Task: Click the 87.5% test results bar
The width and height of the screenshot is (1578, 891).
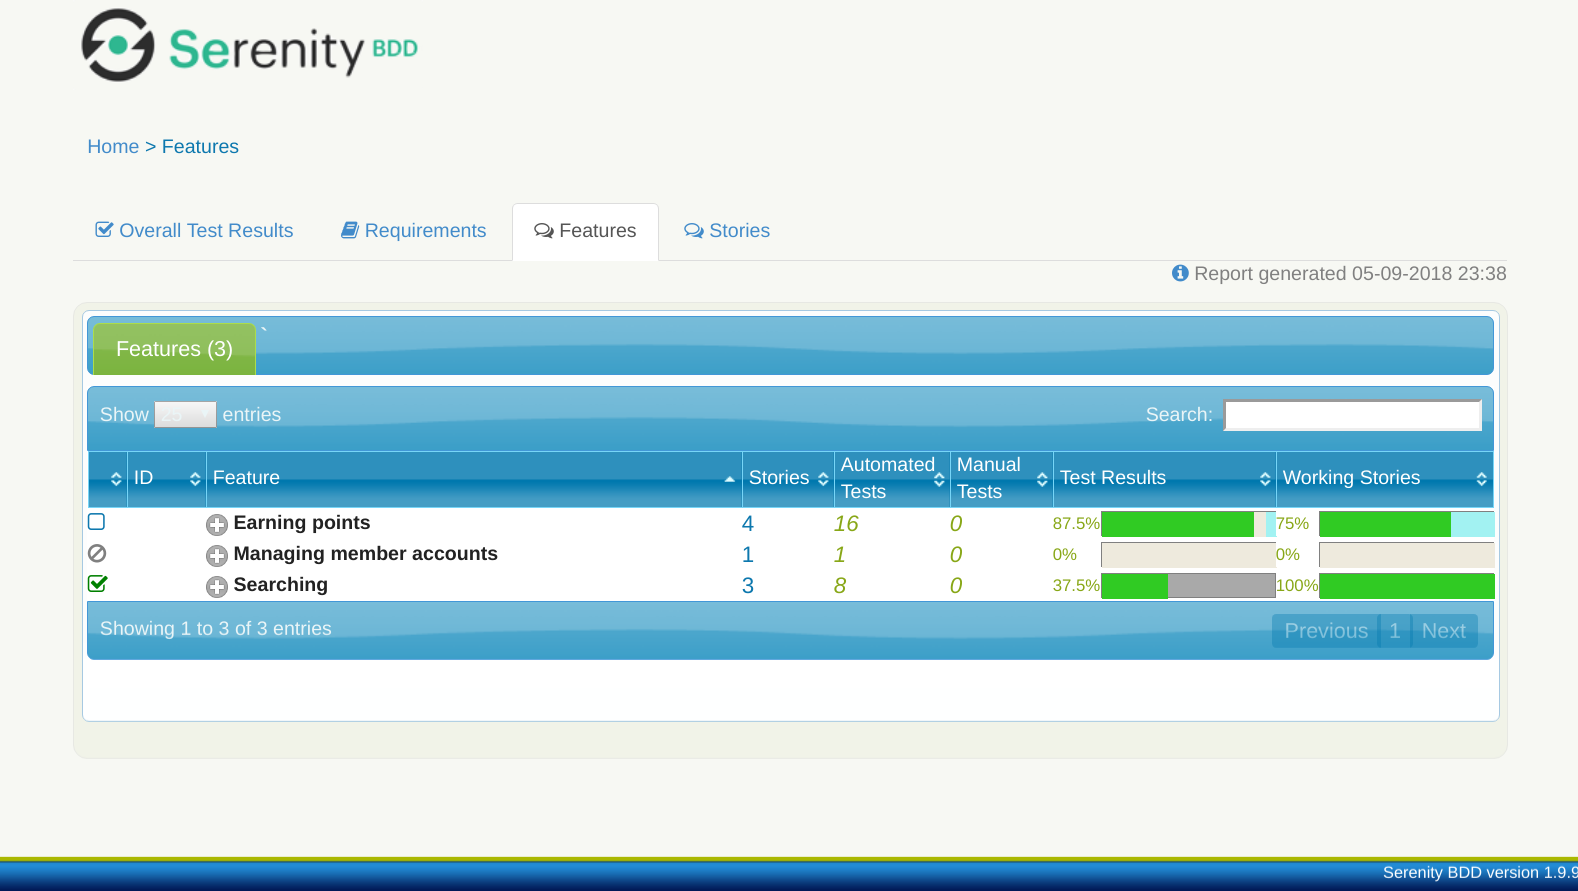Action: tap(1188, 524)
